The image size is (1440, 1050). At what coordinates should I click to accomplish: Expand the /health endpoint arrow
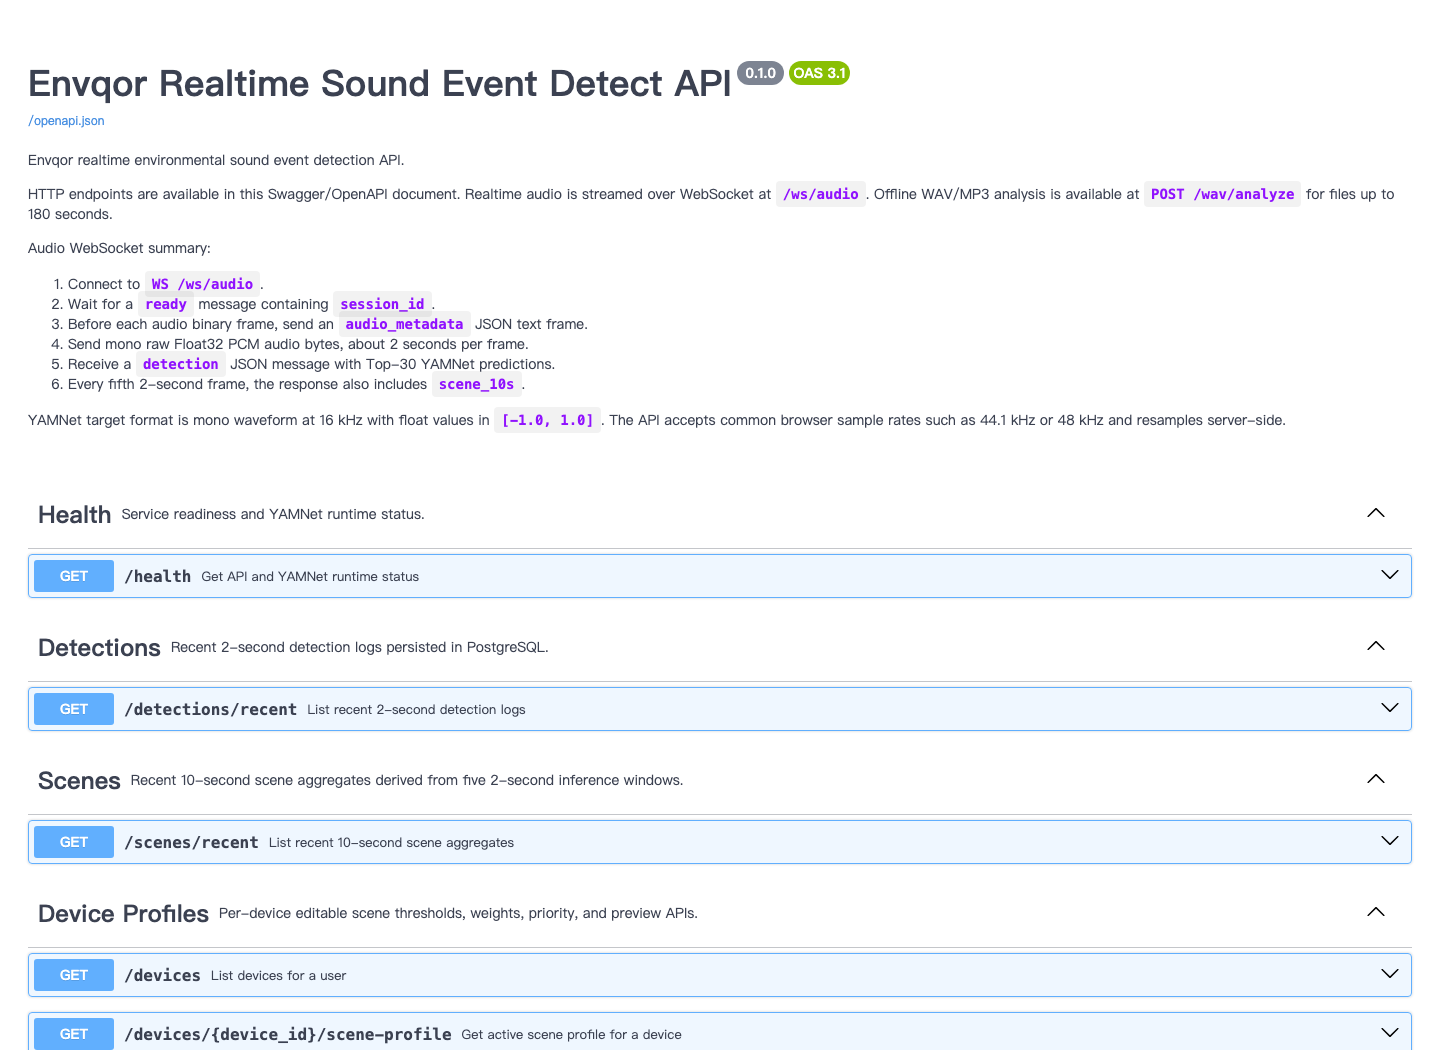tap(1390, 575)
